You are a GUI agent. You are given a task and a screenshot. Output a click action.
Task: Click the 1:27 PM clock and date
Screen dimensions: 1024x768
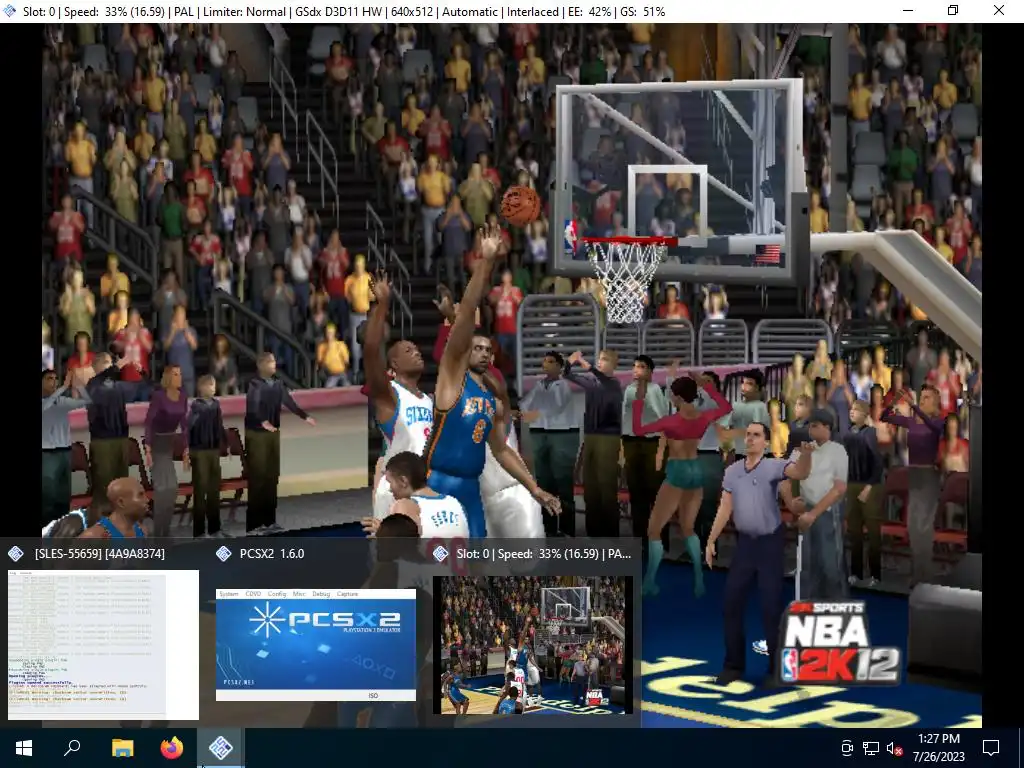pyautogui.click(x=938, y=748)
